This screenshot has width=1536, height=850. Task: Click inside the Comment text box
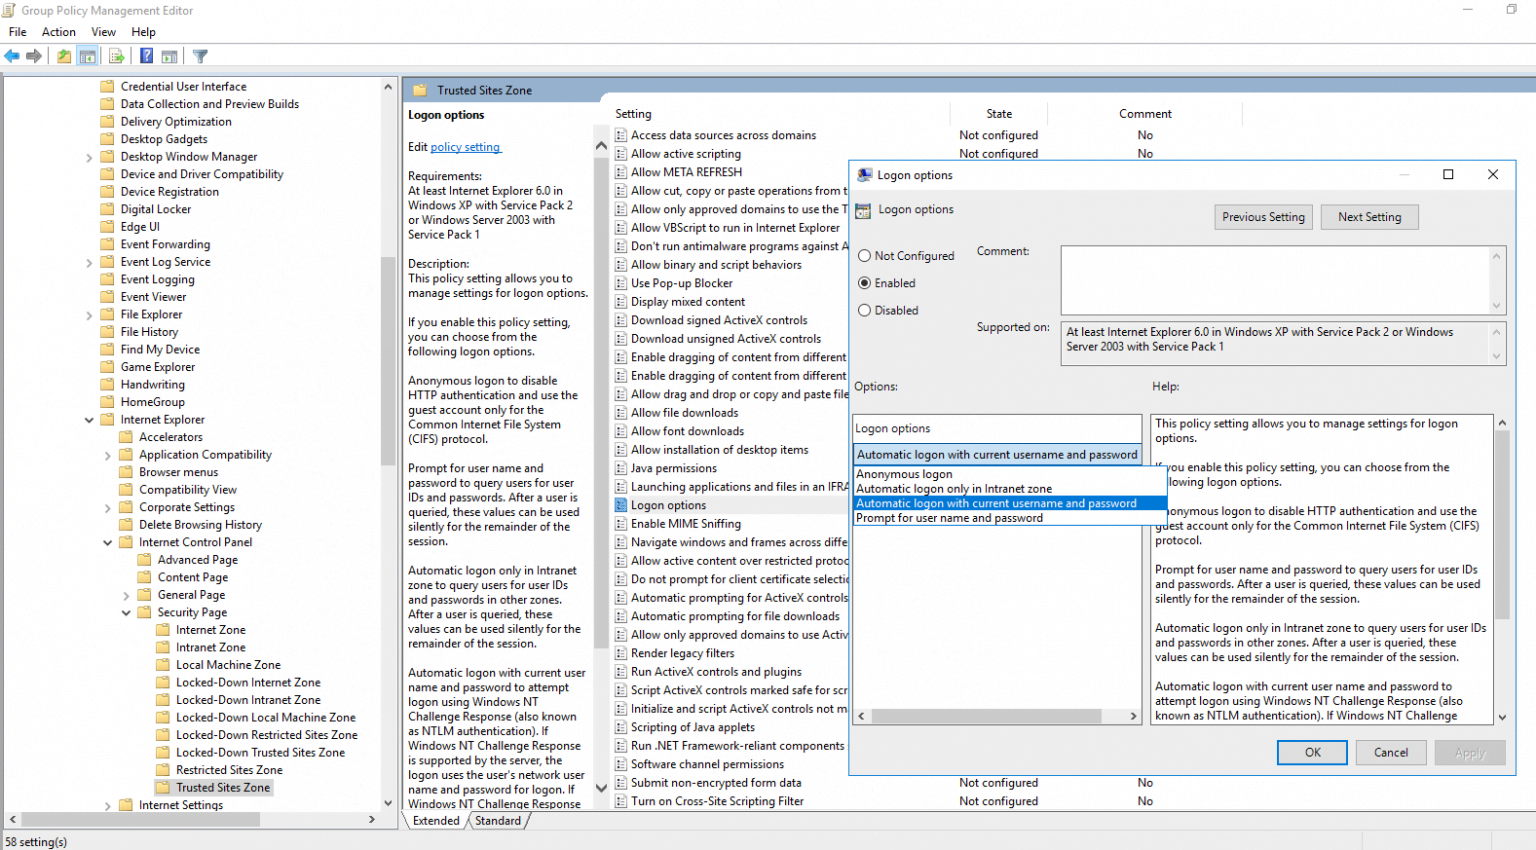(x=1276, y=280)
